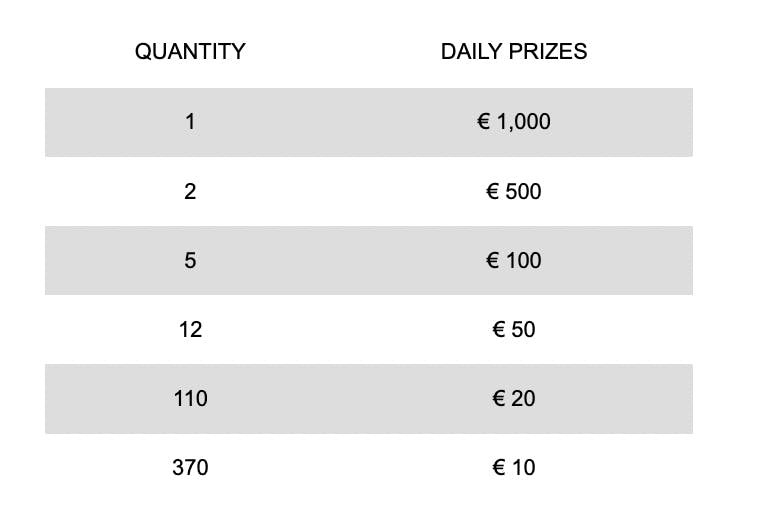This screenshot has width=768, height=526.
Task: Click quantity value 1 in first row
Action: (190, 121)
